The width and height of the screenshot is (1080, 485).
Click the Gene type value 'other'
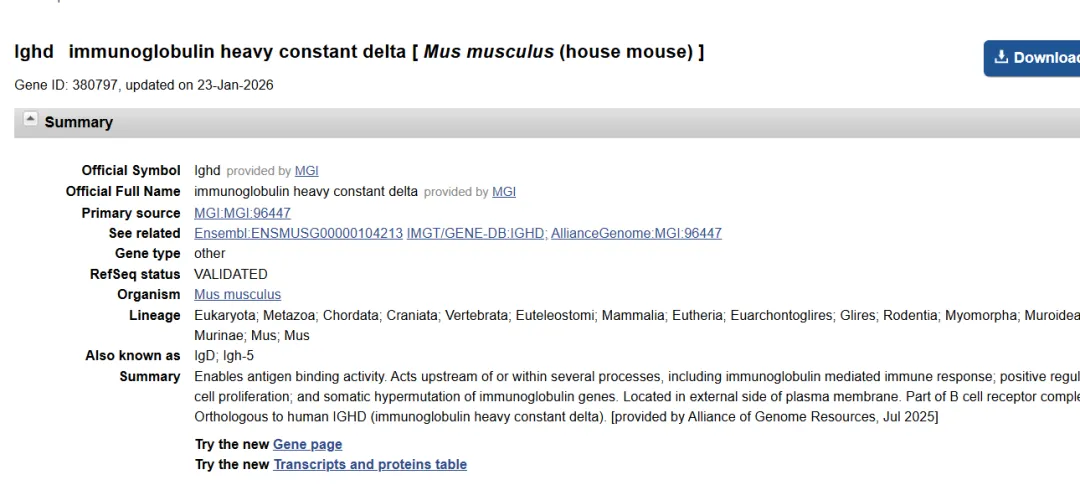click(x=210, y=254)
